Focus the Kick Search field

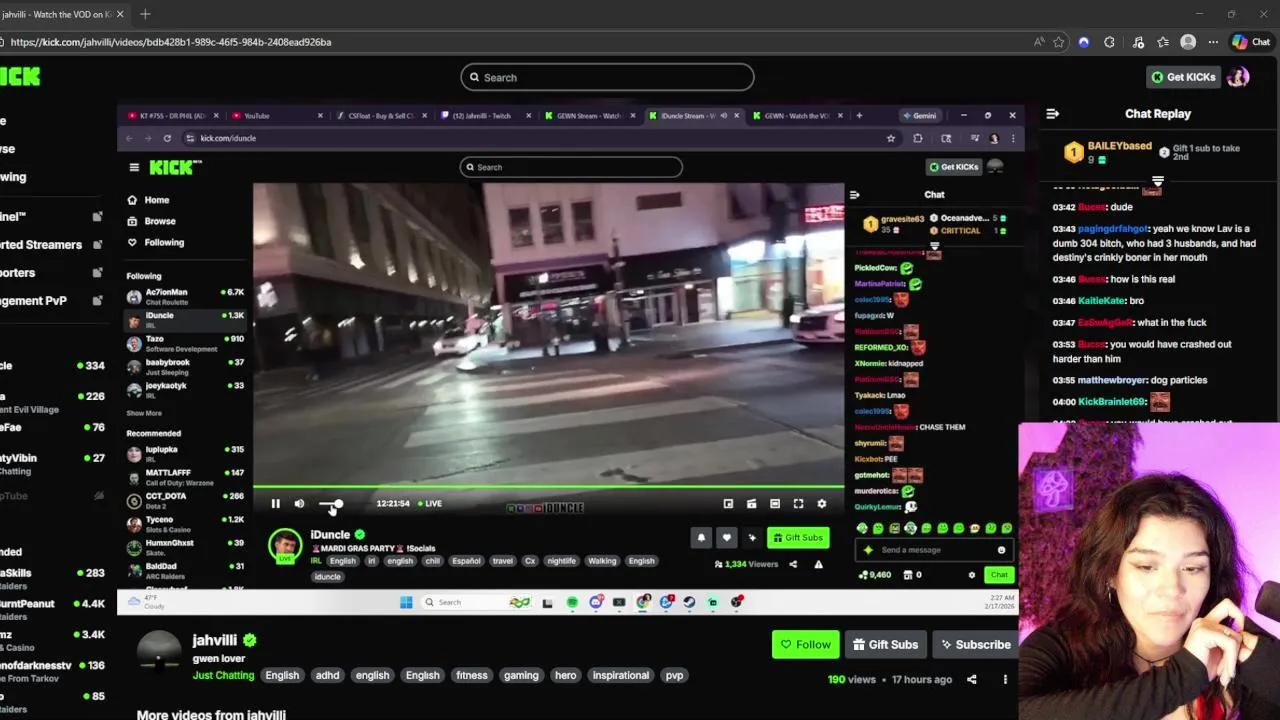(607, 77)
